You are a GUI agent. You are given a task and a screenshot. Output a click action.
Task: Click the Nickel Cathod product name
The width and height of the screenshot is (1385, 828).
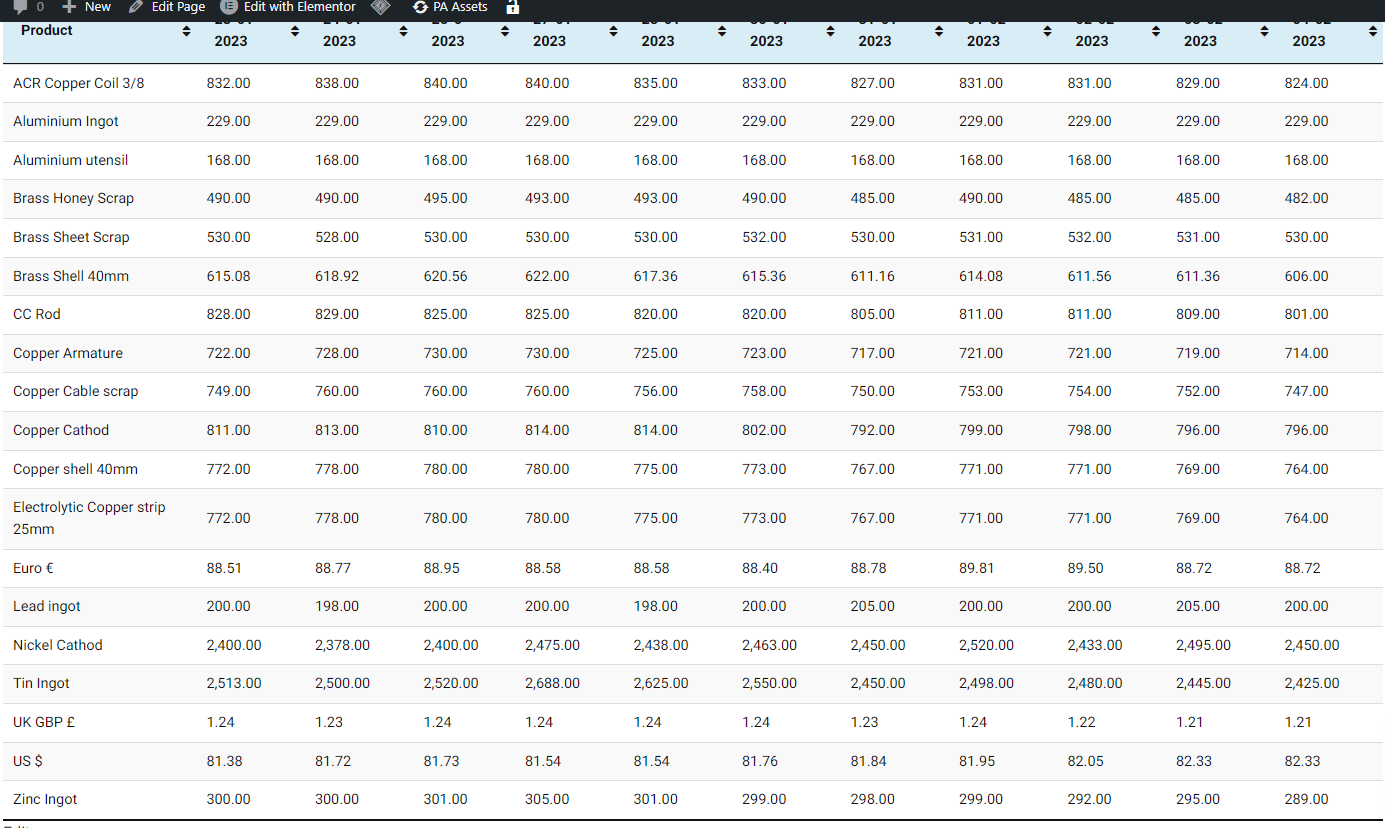[58, 645]
